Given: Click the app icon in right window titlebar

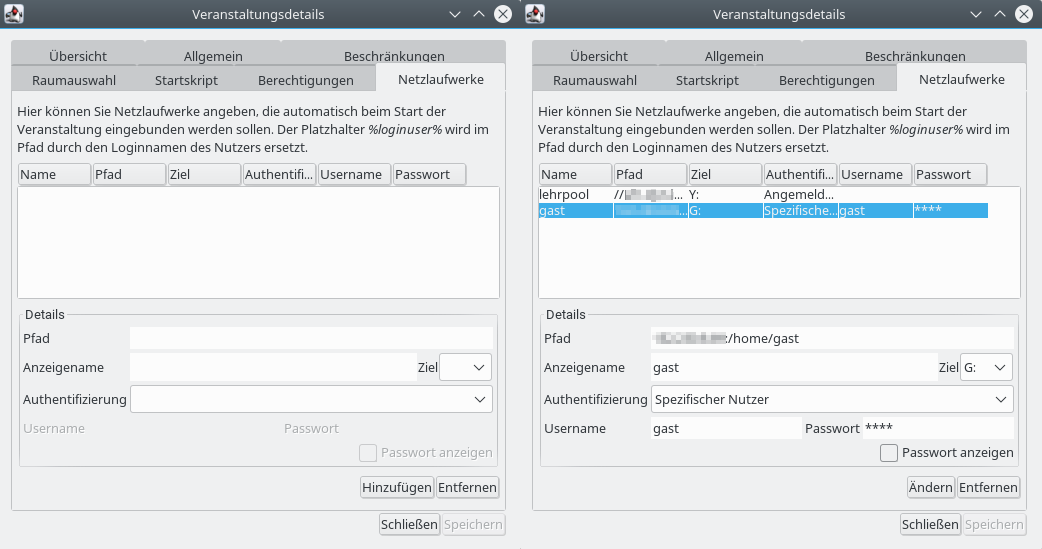Looking at the screenshot, I should click(x=536, y=14).
